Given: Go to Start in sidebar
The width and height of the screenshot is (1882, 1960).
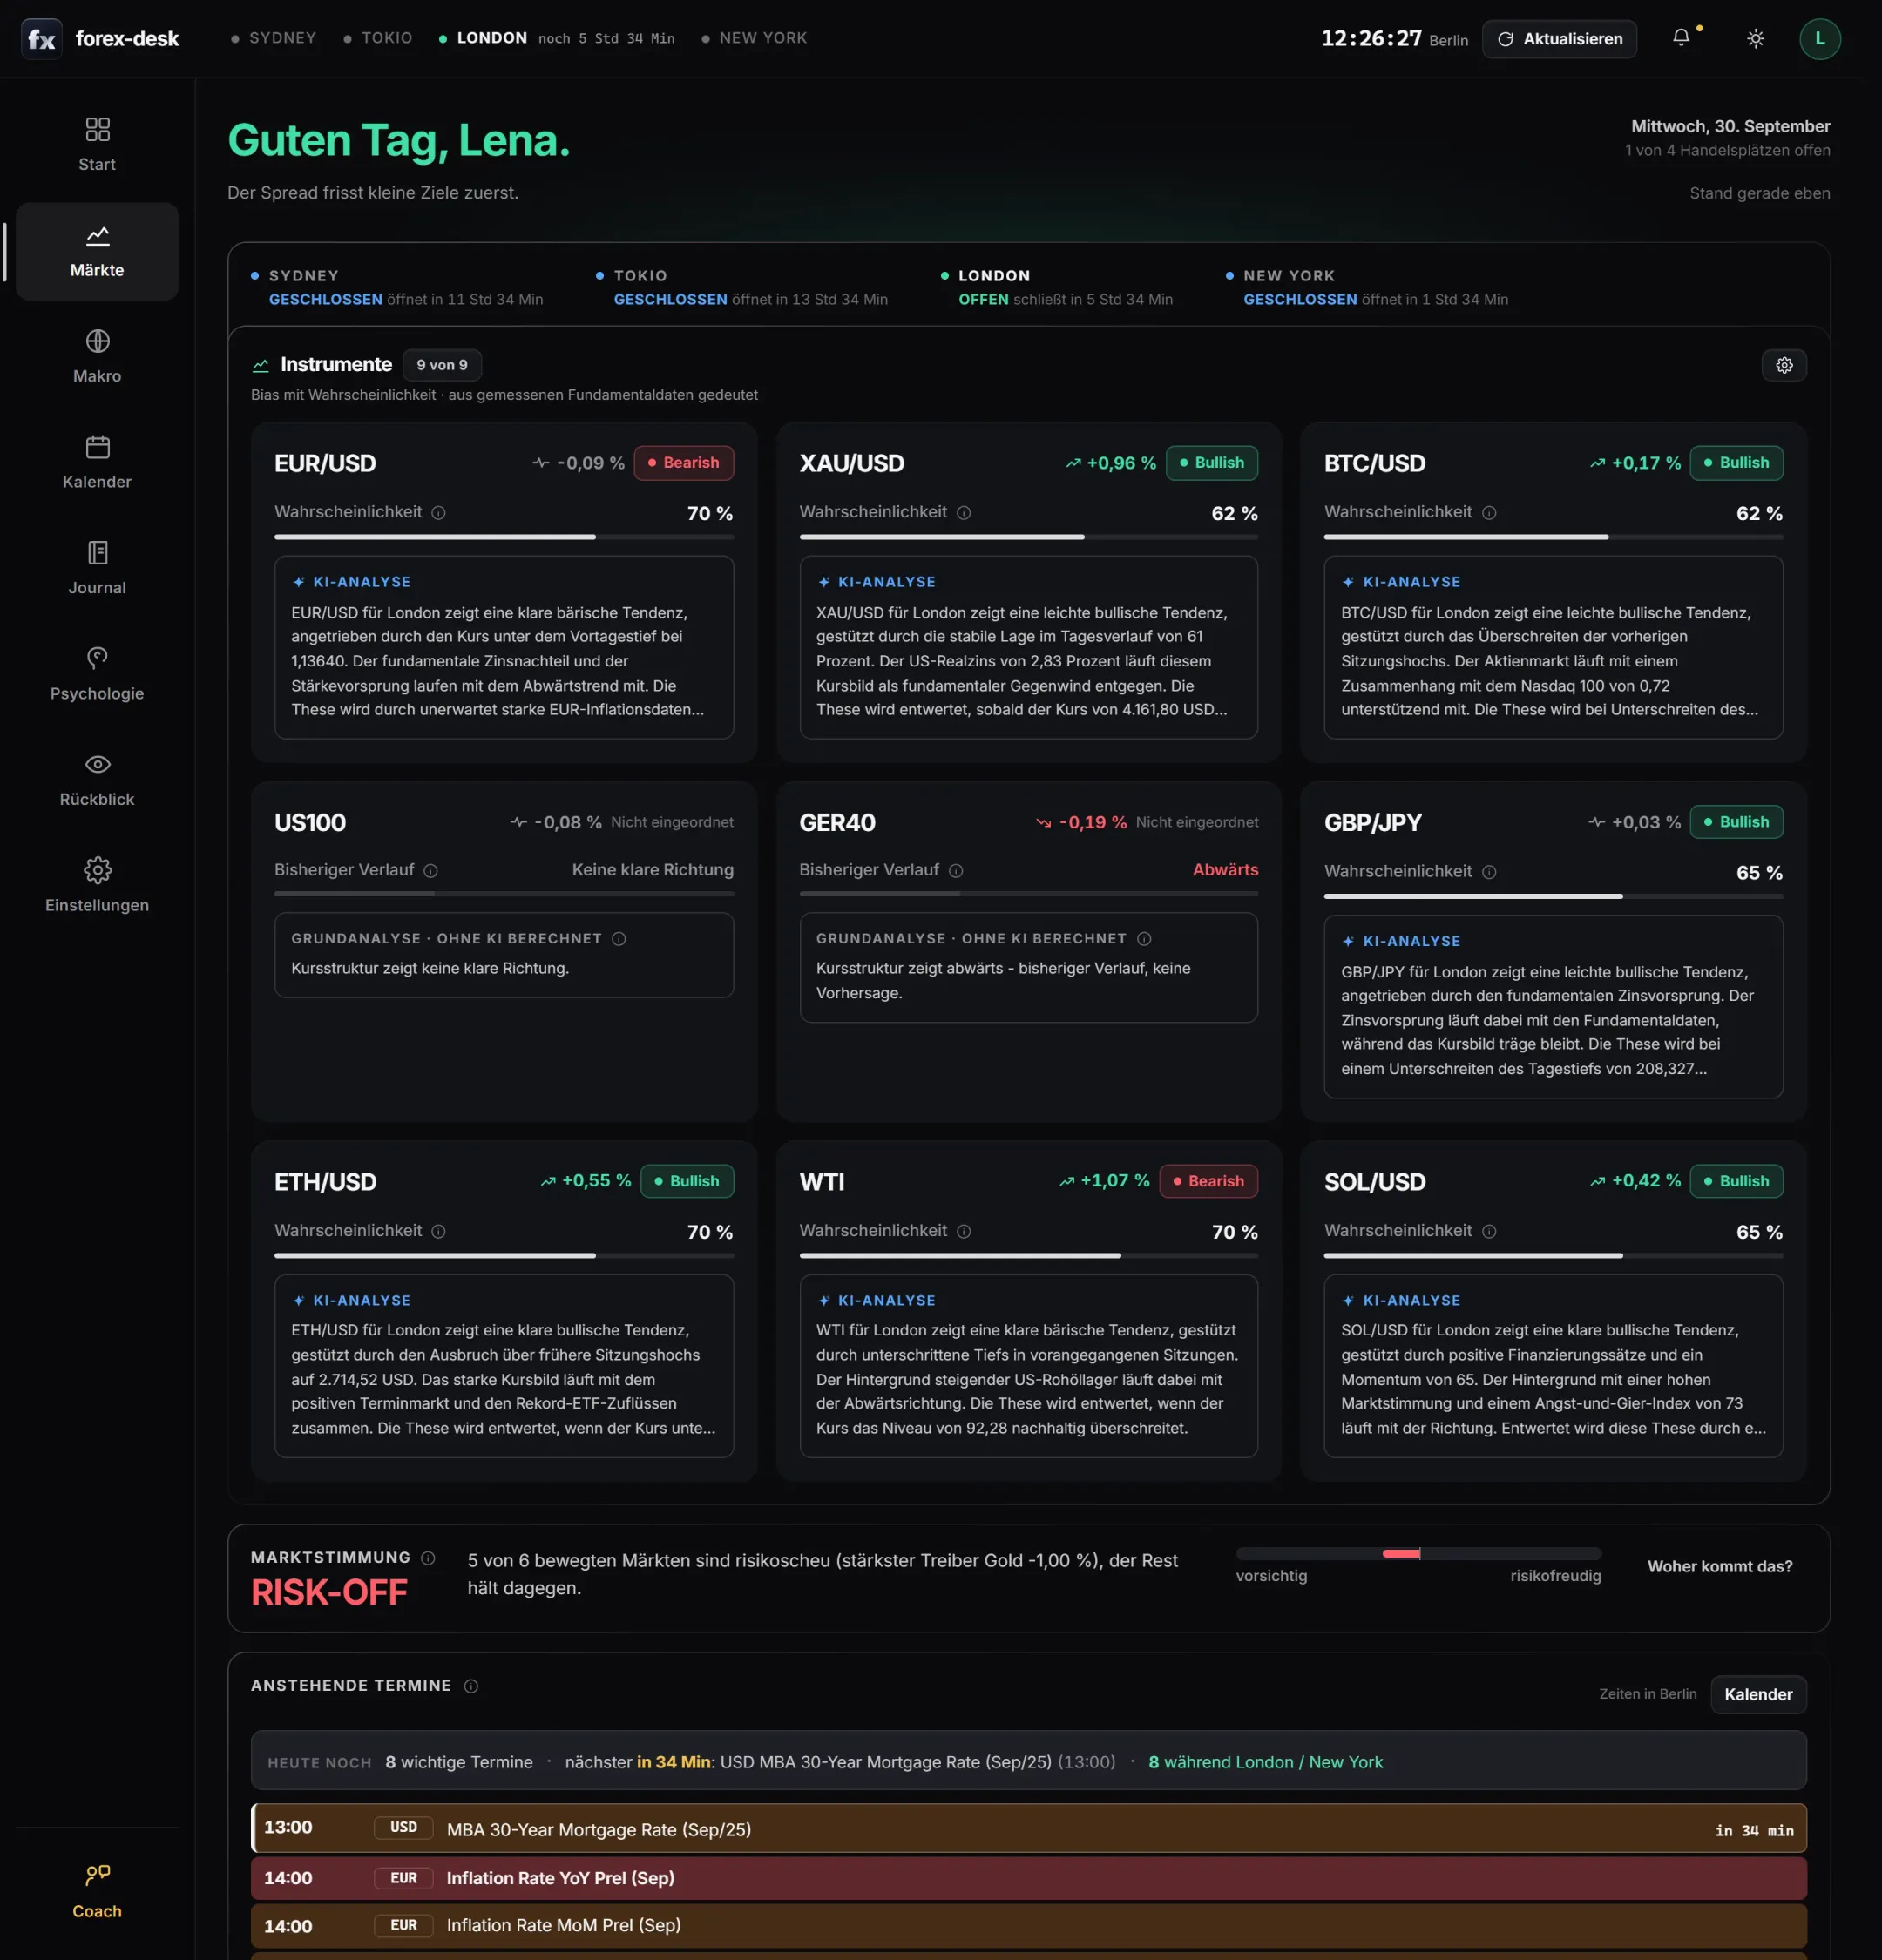Looking at the screenshot, I should 97,145.
